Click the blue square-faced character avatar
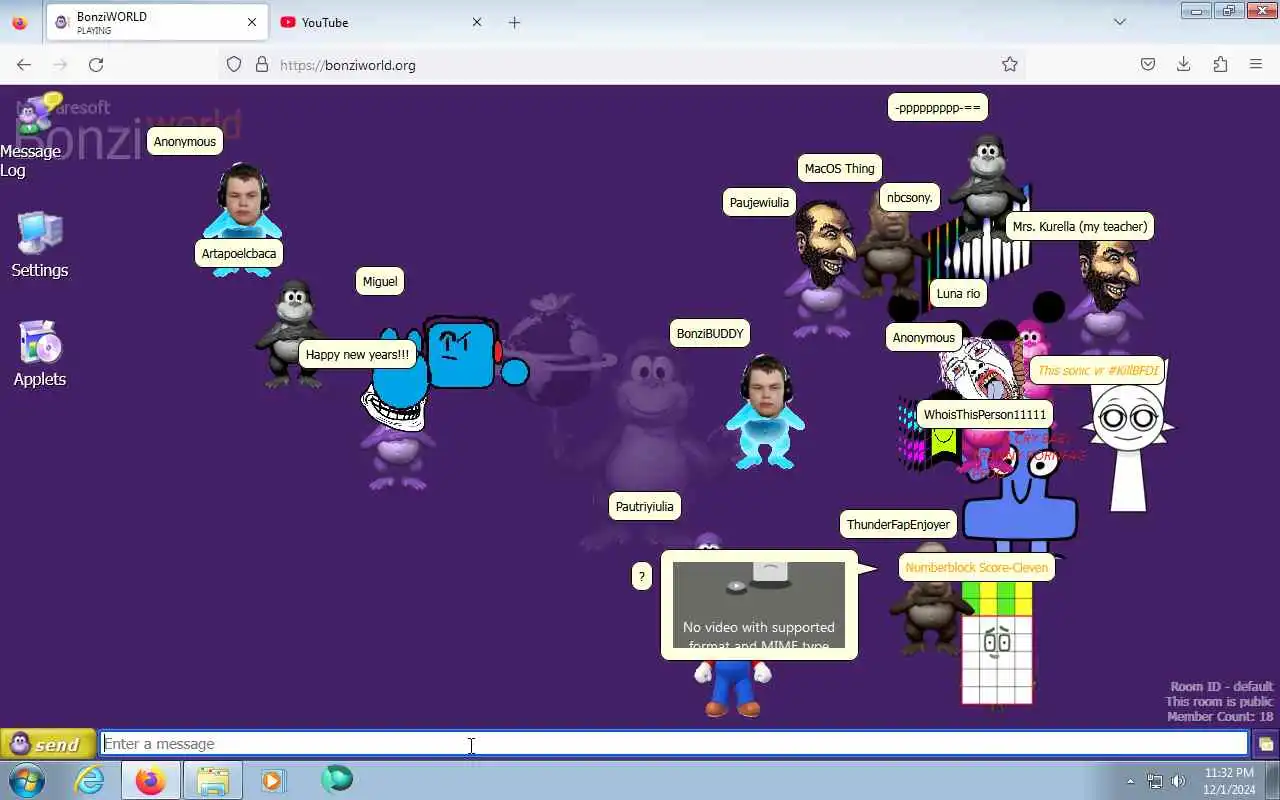Image resolution: width=1280 pixels, height=800 pixels. click(461, 354)
